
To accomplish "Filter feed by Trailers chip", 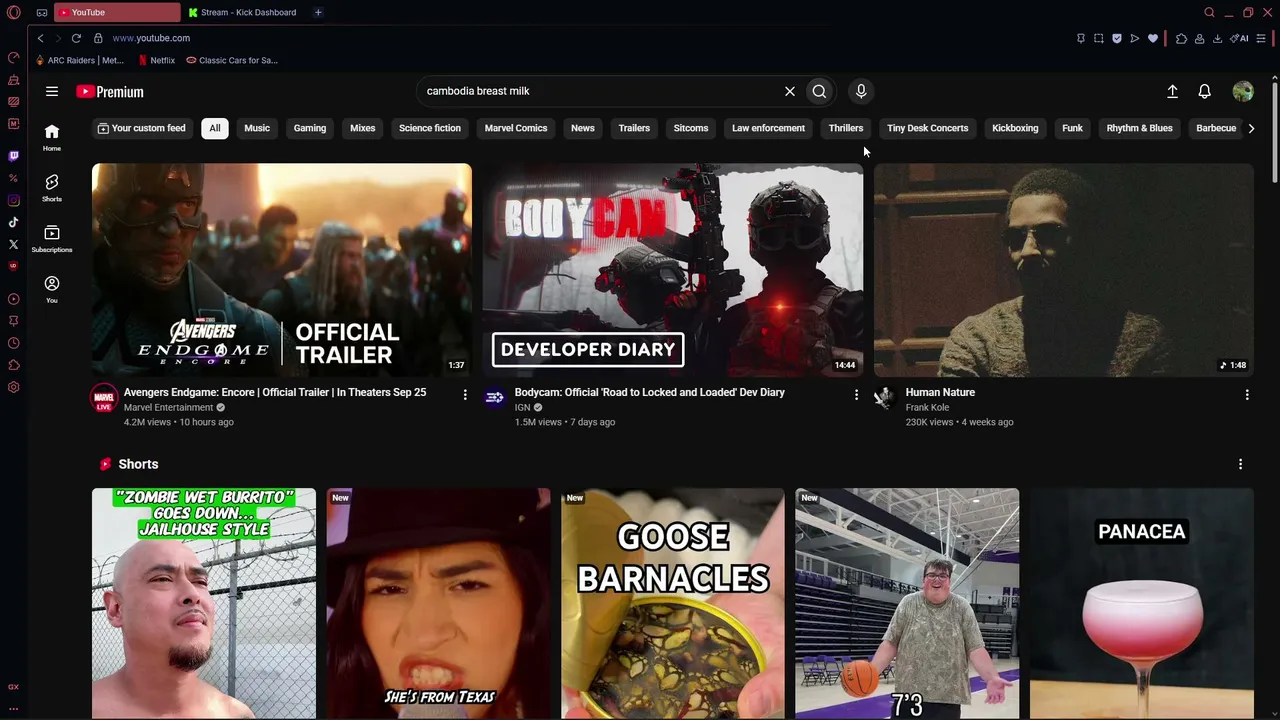I will (634, 128).
